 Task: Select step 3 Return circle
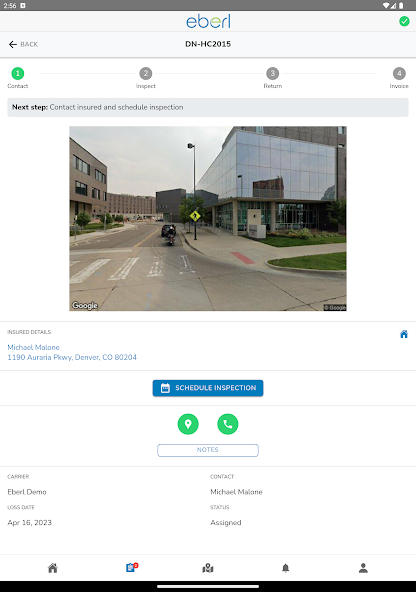(x=273, y=73)
